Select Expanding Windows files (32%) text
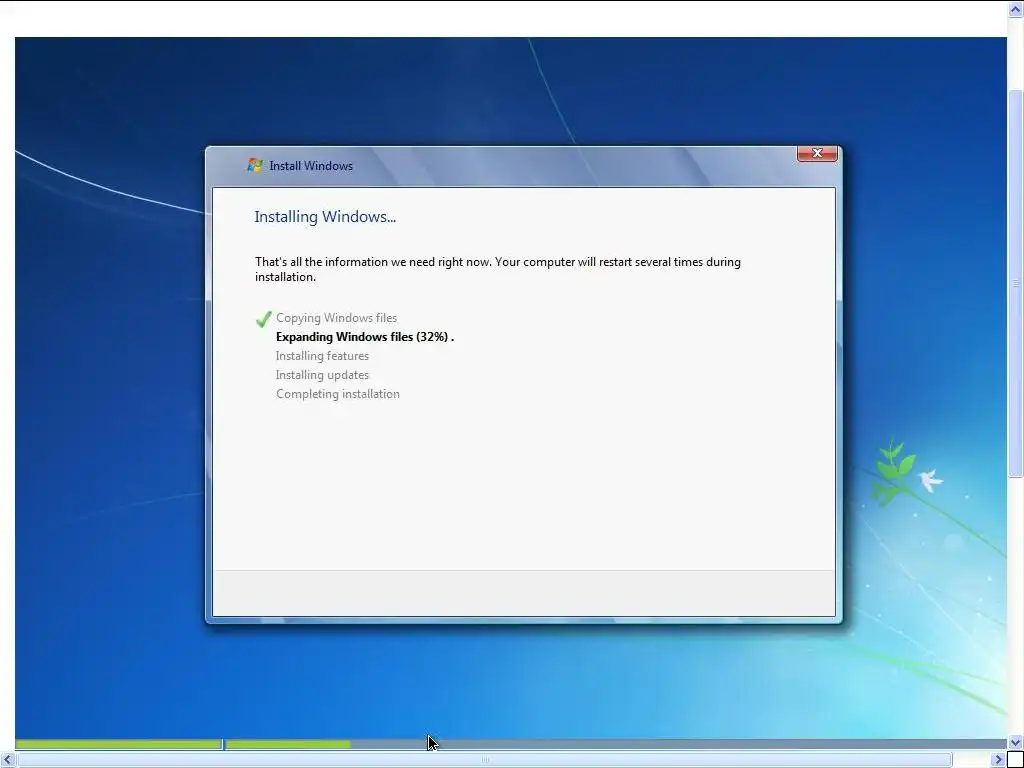Screen dimensions: 1024x768 coord(364,337)
